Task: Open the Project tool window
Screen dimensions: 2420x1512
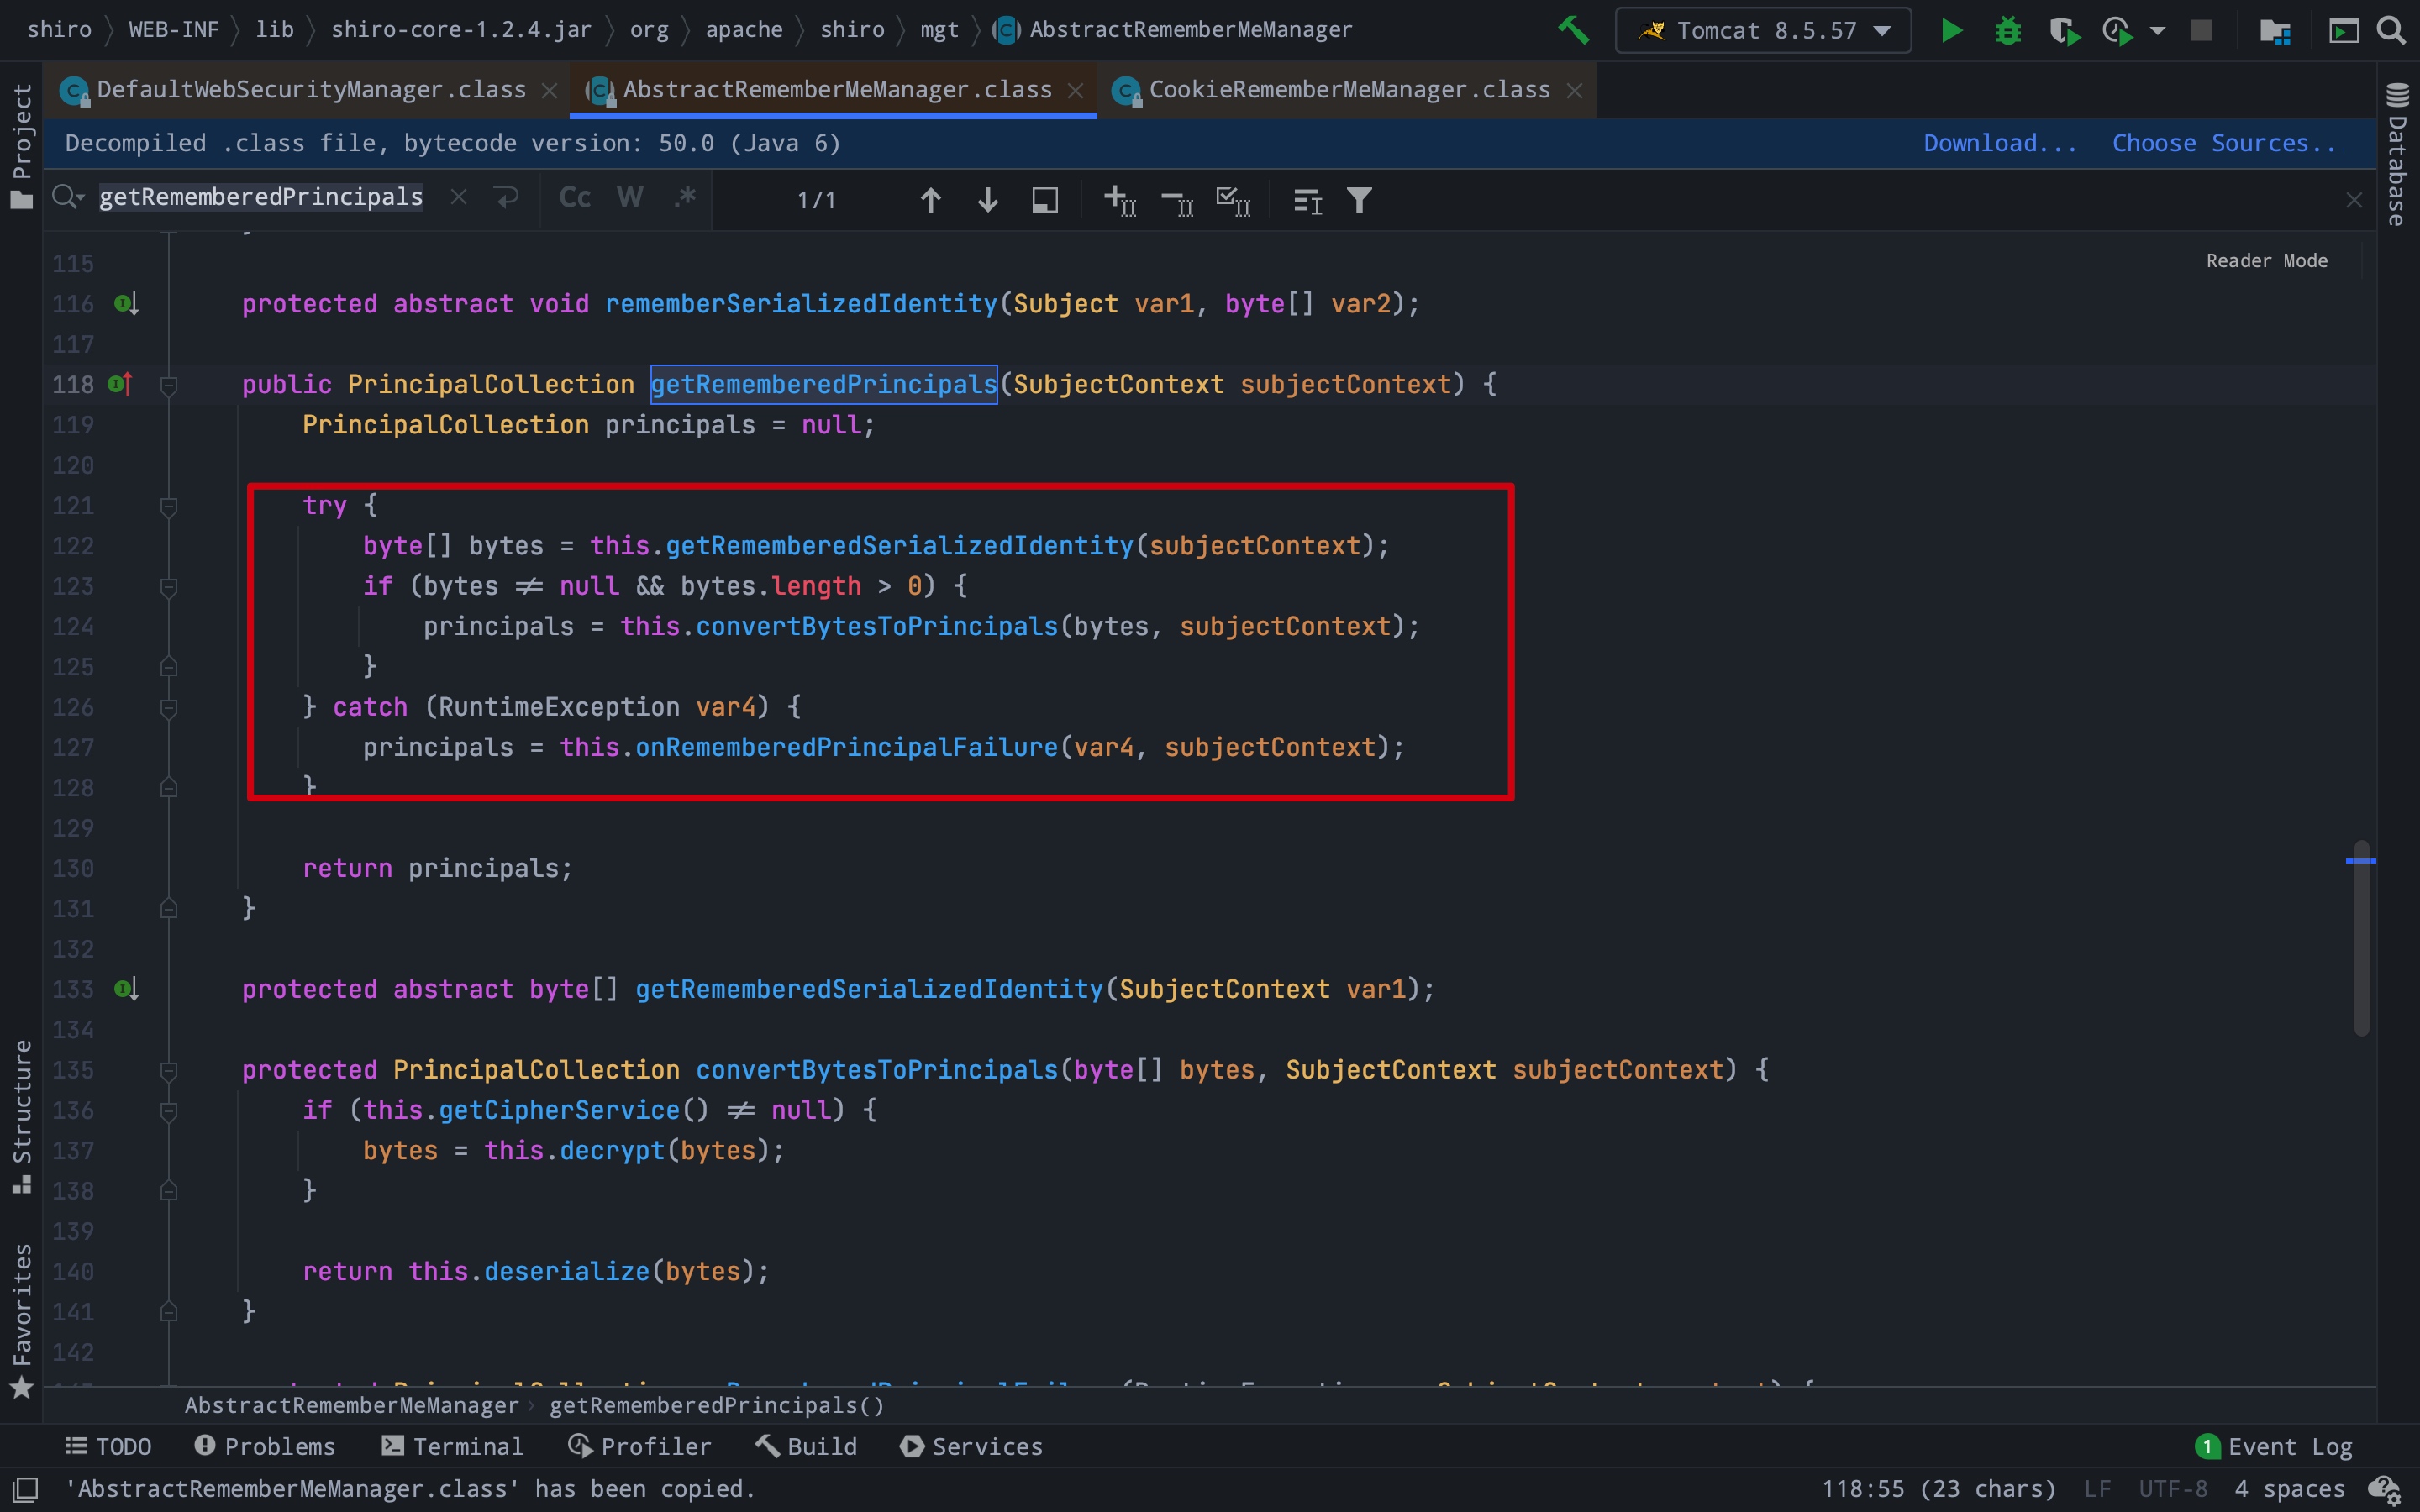Action: 21,145
